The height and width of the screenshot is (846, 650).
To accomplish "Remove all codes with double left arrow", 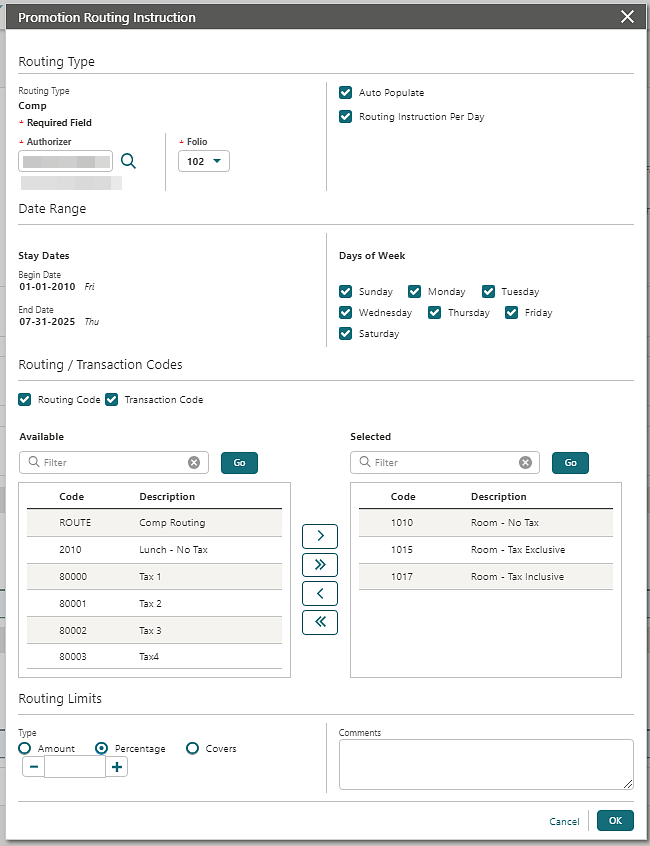I will pyautogui.click(x=320, y=622).
